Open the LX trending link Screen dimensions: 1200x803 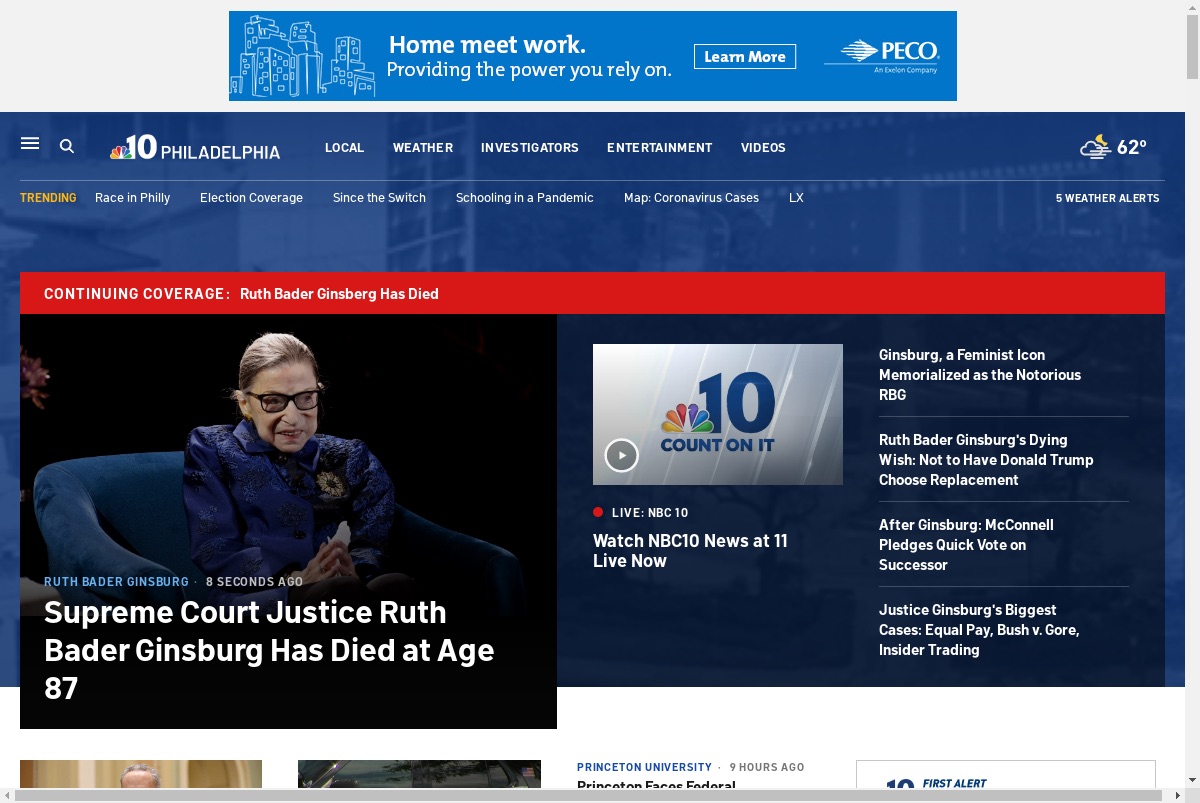(x=796, y=198)
